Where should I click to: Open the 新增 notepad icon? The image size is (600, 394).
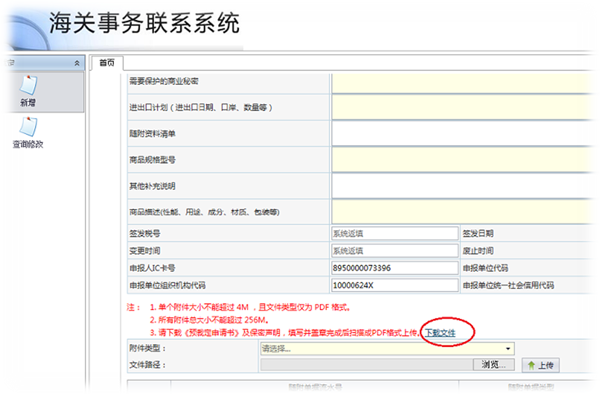pos(29,85)
